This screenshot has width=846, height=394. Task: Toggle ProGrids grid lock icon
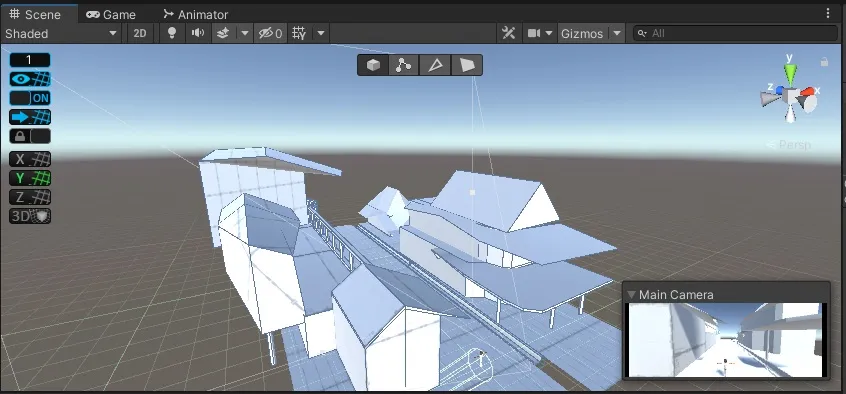tap(30, 136)
